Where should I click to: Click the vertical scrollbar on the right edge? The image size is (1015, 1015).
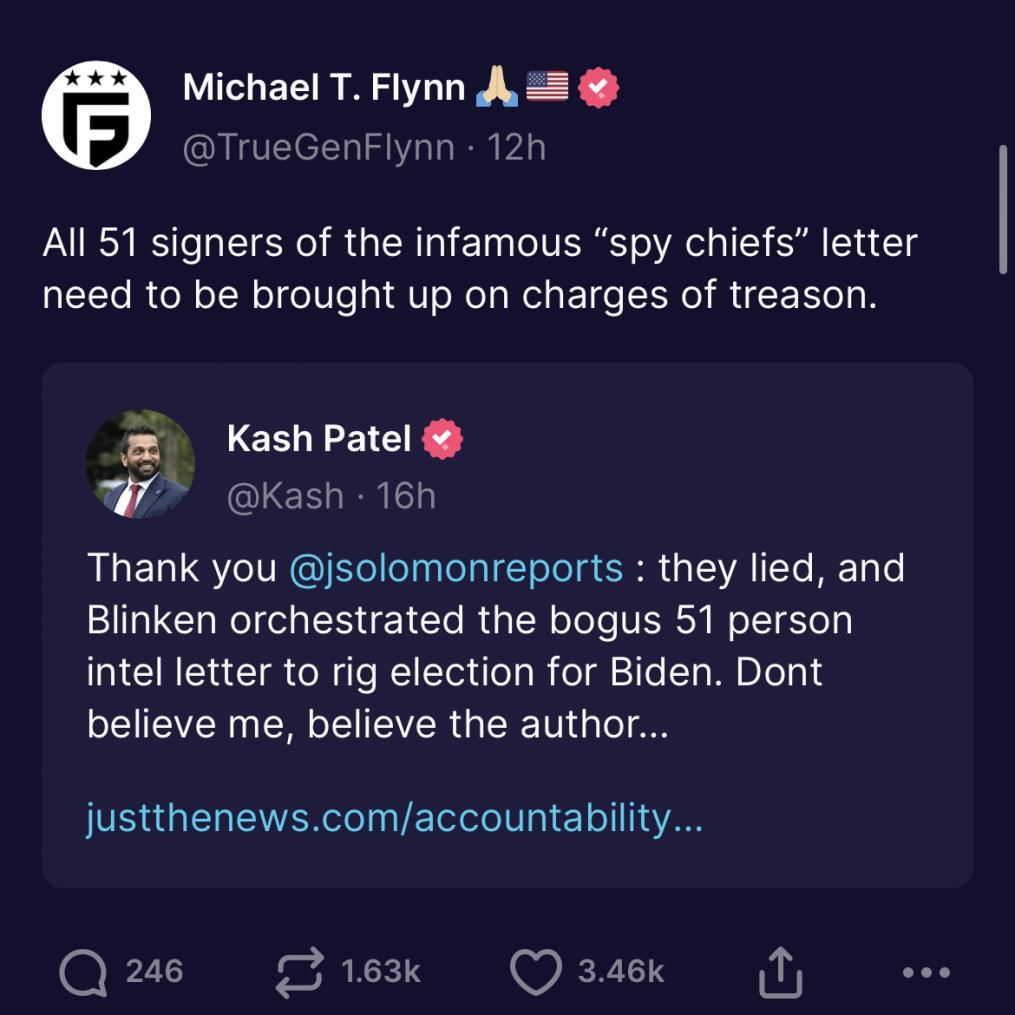[1003, 208]
